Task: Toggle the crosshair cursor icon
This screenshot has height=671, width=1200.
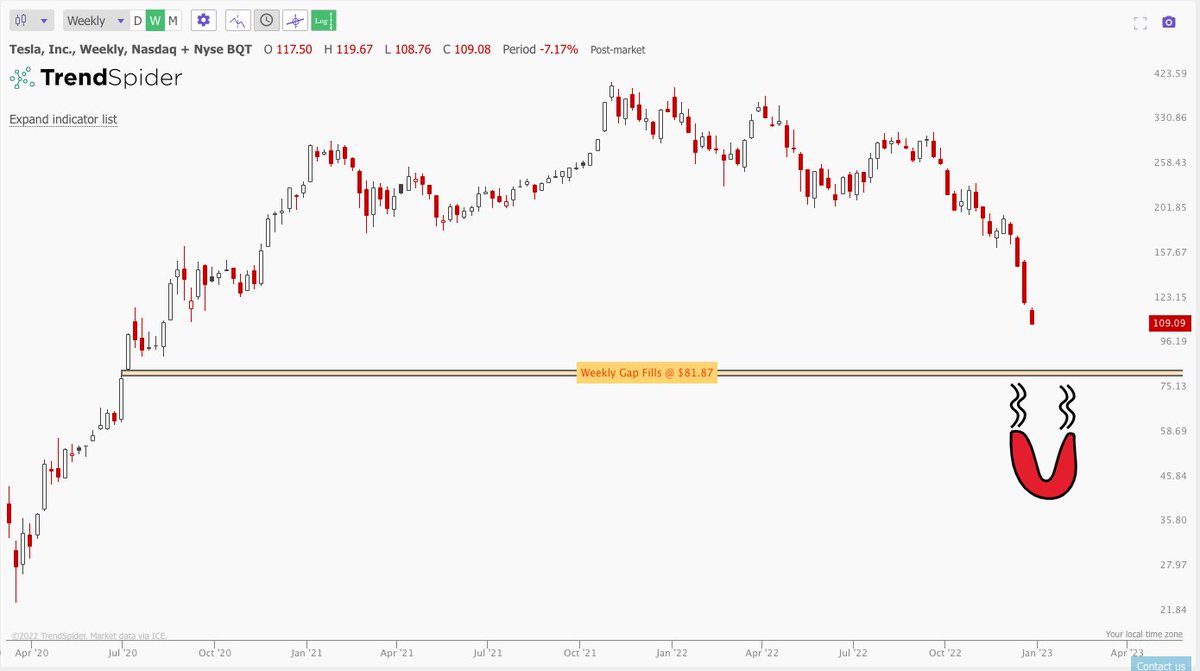Action: click(295, 20)
